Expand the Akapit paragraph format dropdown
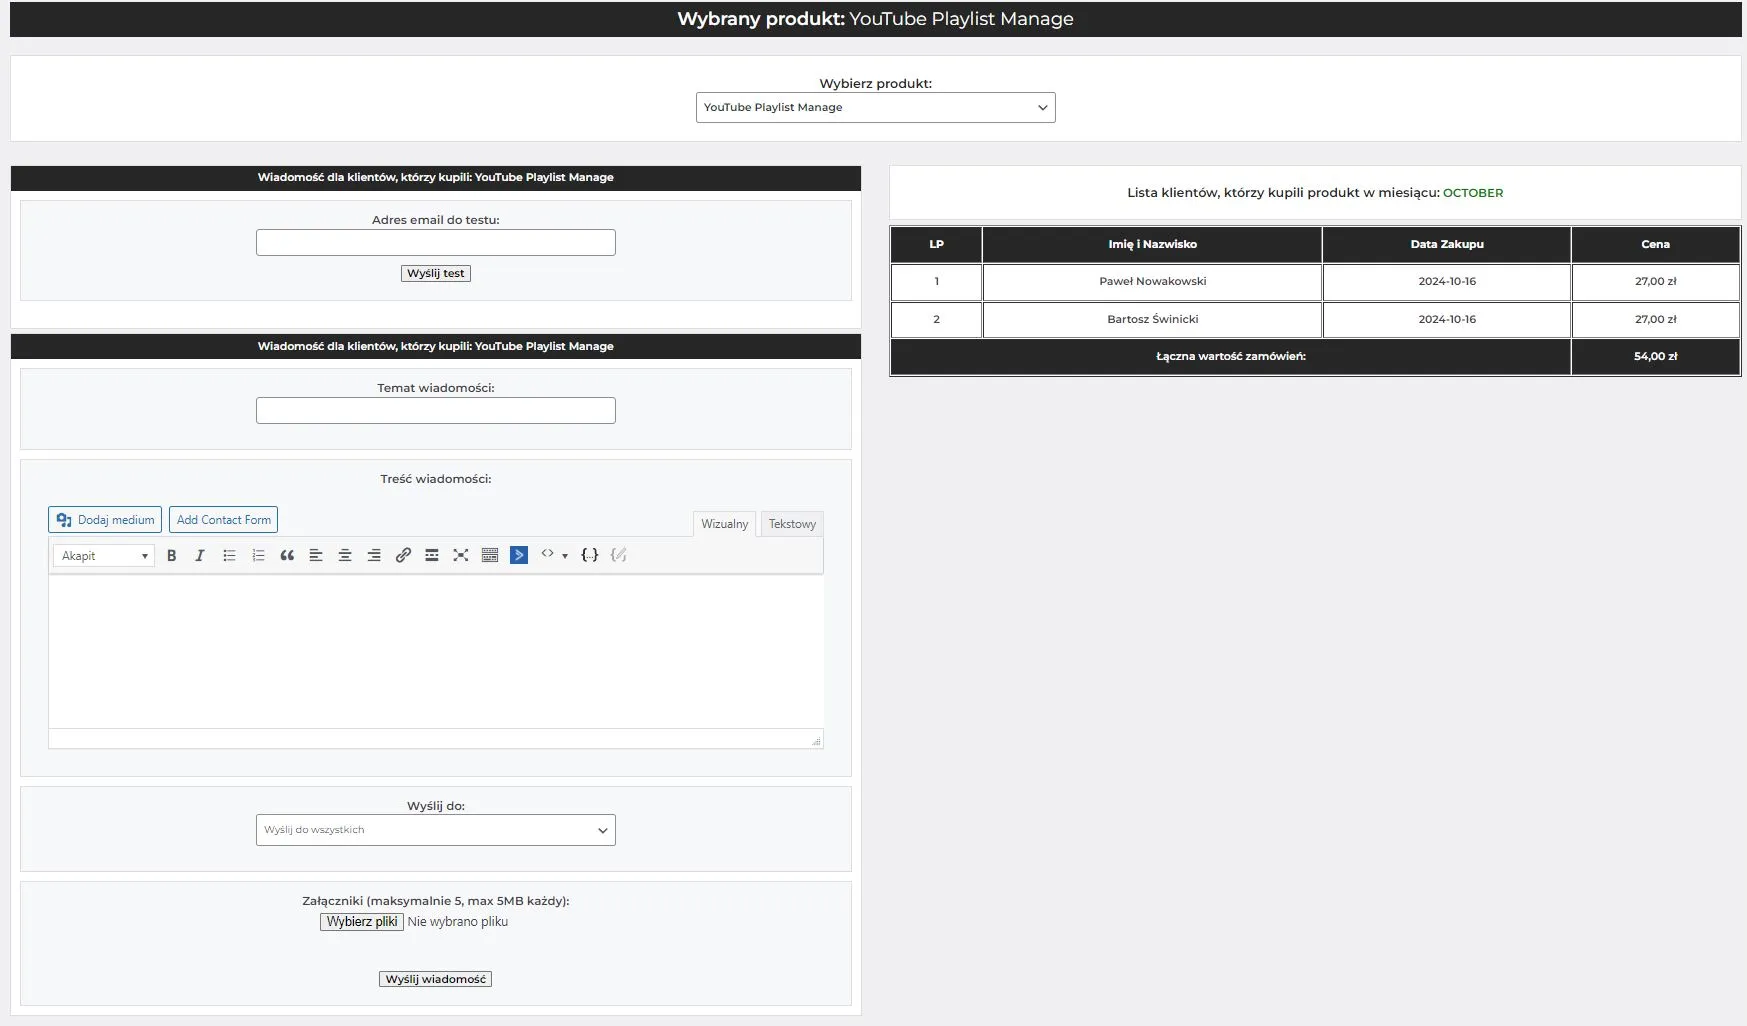Viewport: 1747px width, 1026px height. point(104,556)
